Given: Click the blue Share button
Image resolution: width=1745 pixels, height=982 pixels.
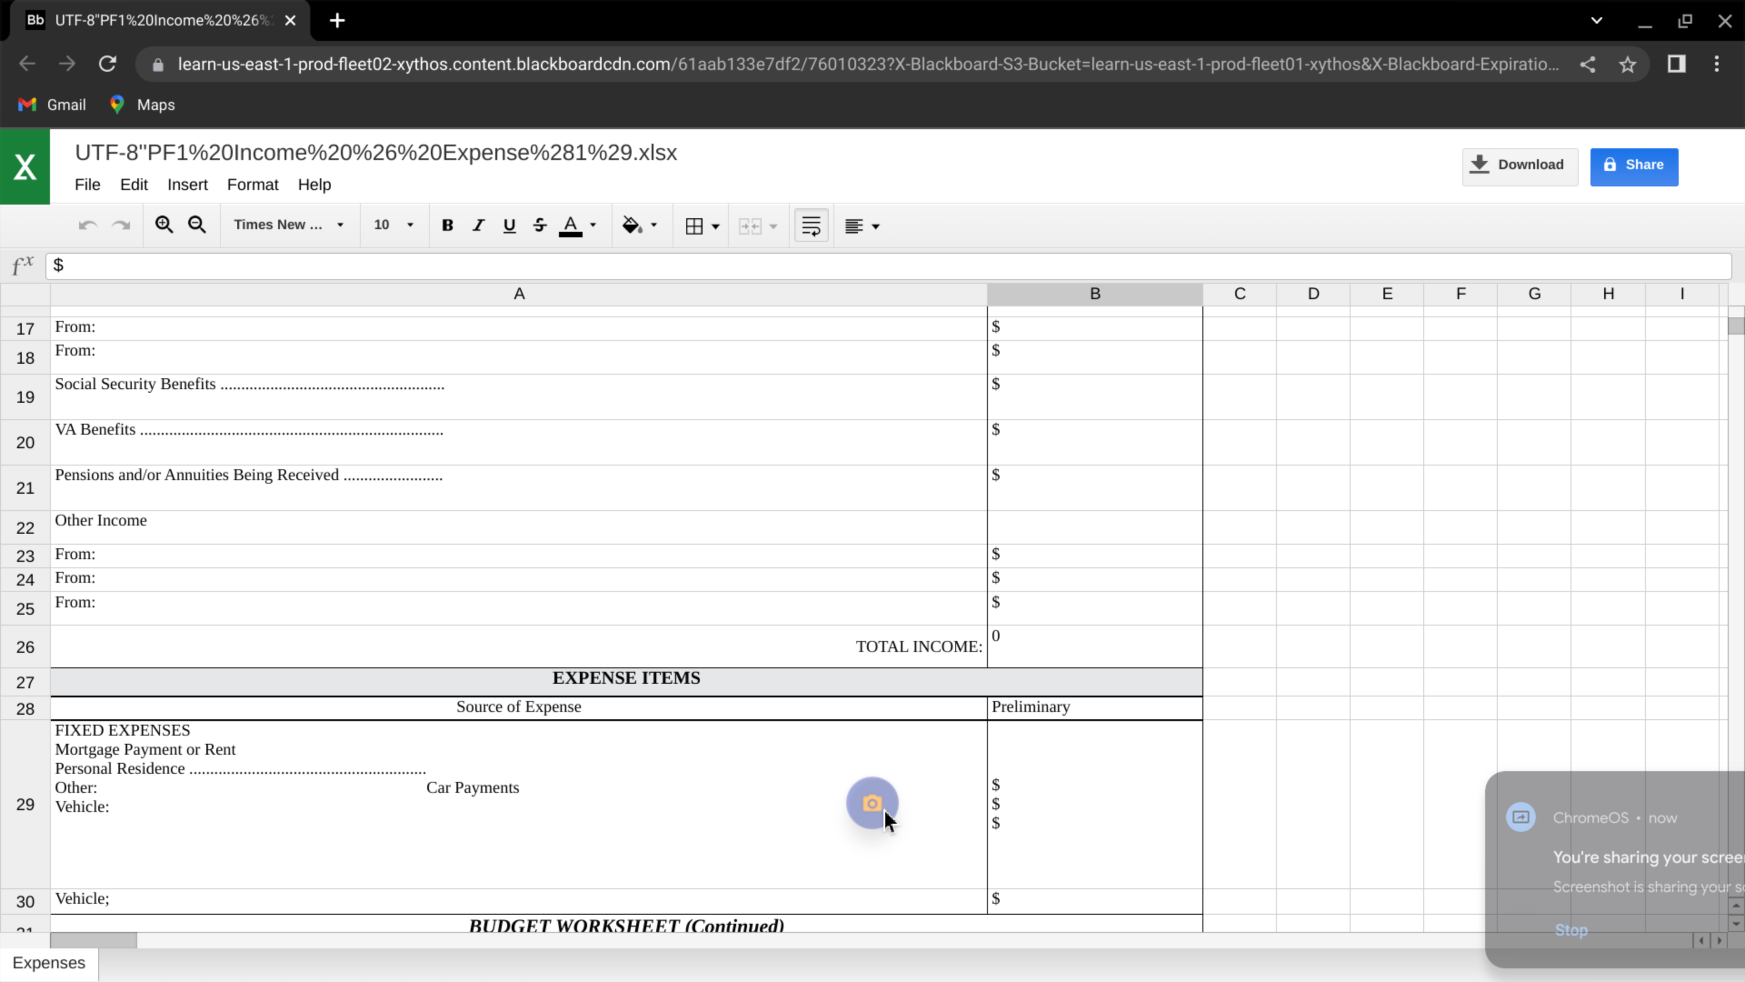Looking at the screenshot, I should 1634,166.
